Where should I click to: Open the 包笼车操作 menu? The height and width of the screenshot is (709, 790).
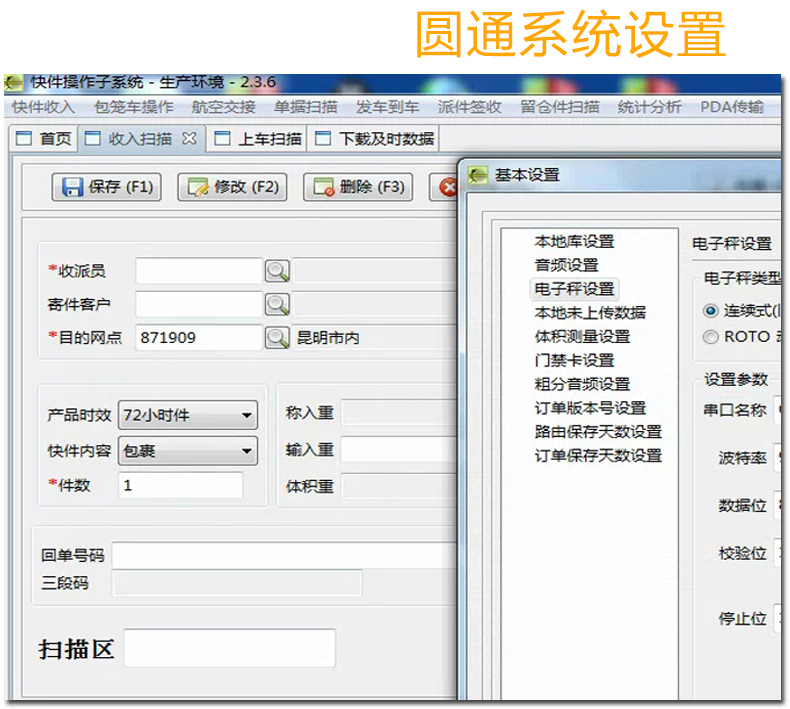134,107
